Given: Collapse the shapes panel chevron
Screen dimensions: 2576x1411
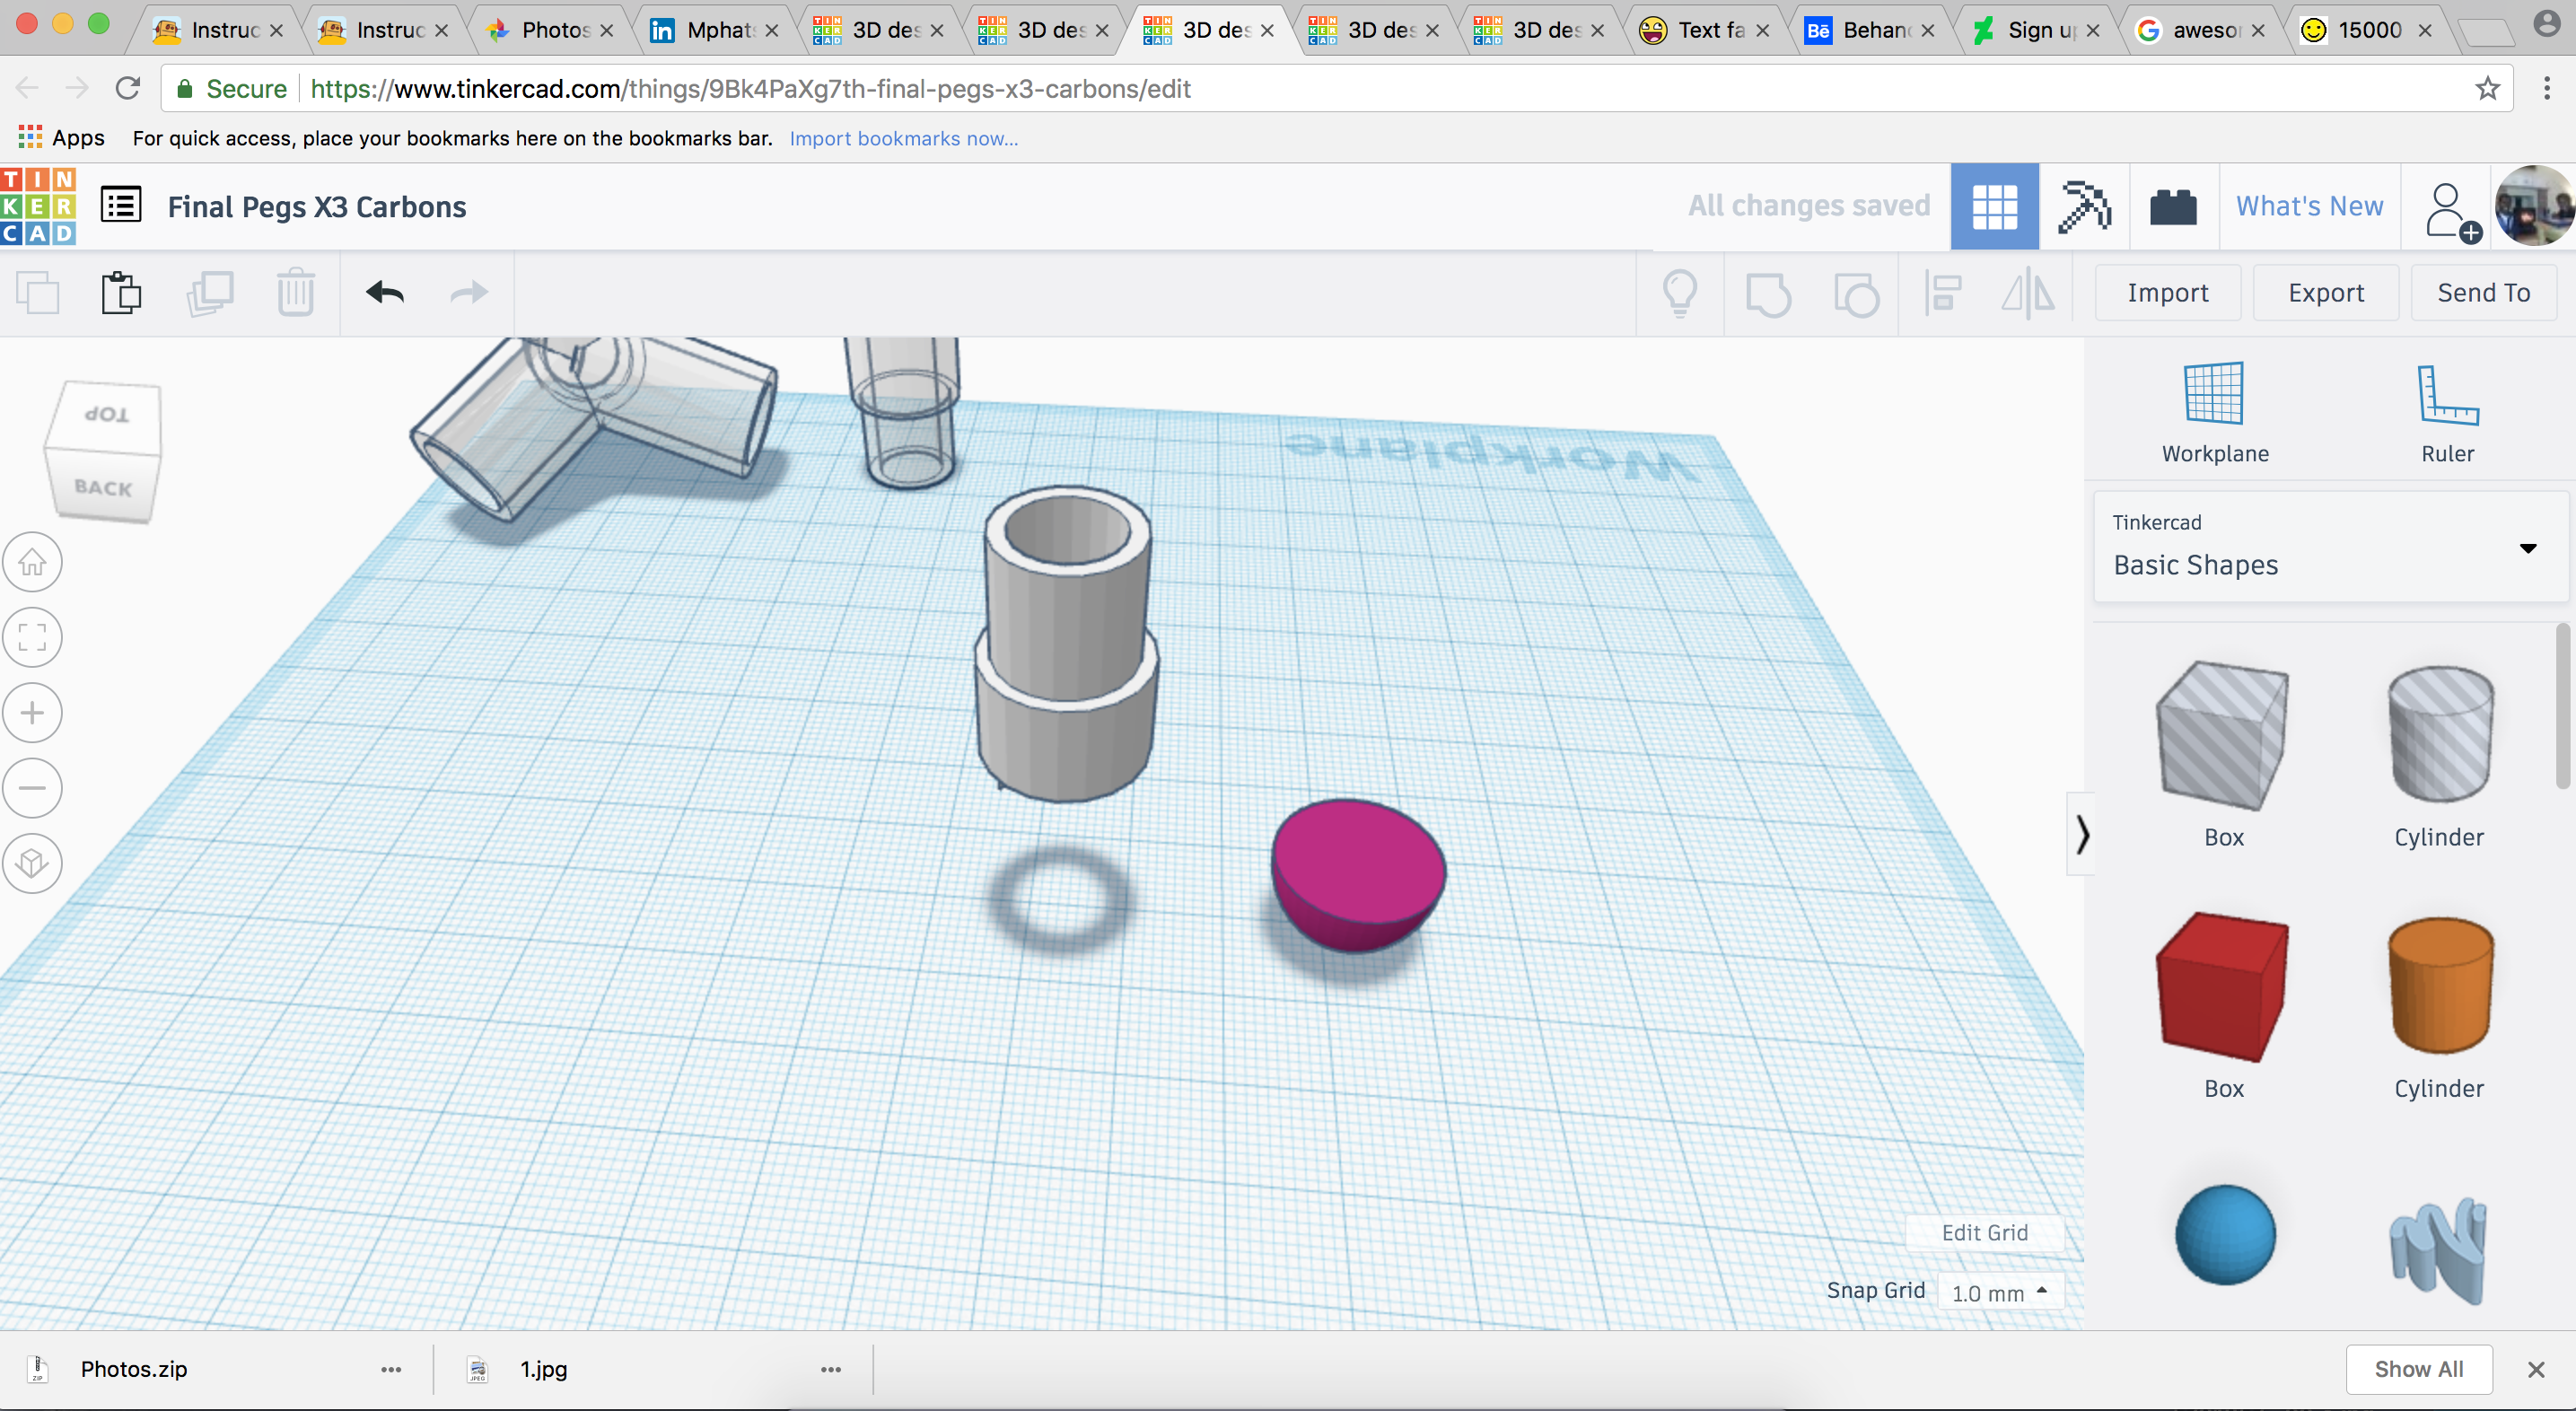Looking at the screenshot, I should (x=2081, y=834).
